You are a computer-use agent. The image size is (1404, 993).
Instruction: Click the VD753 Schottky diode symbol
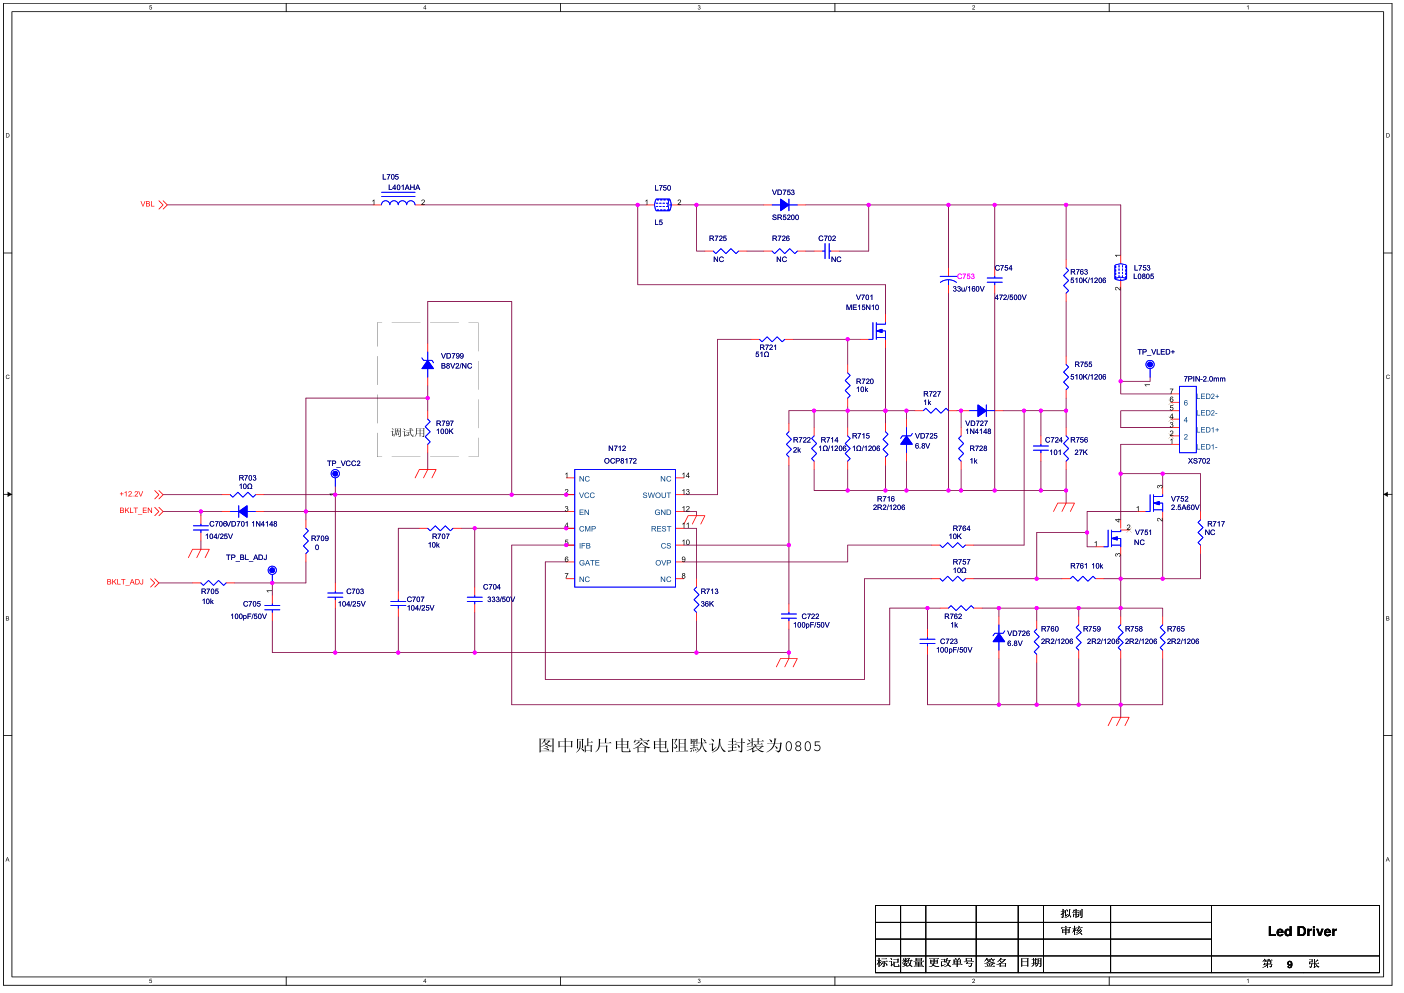click(784, 205)
